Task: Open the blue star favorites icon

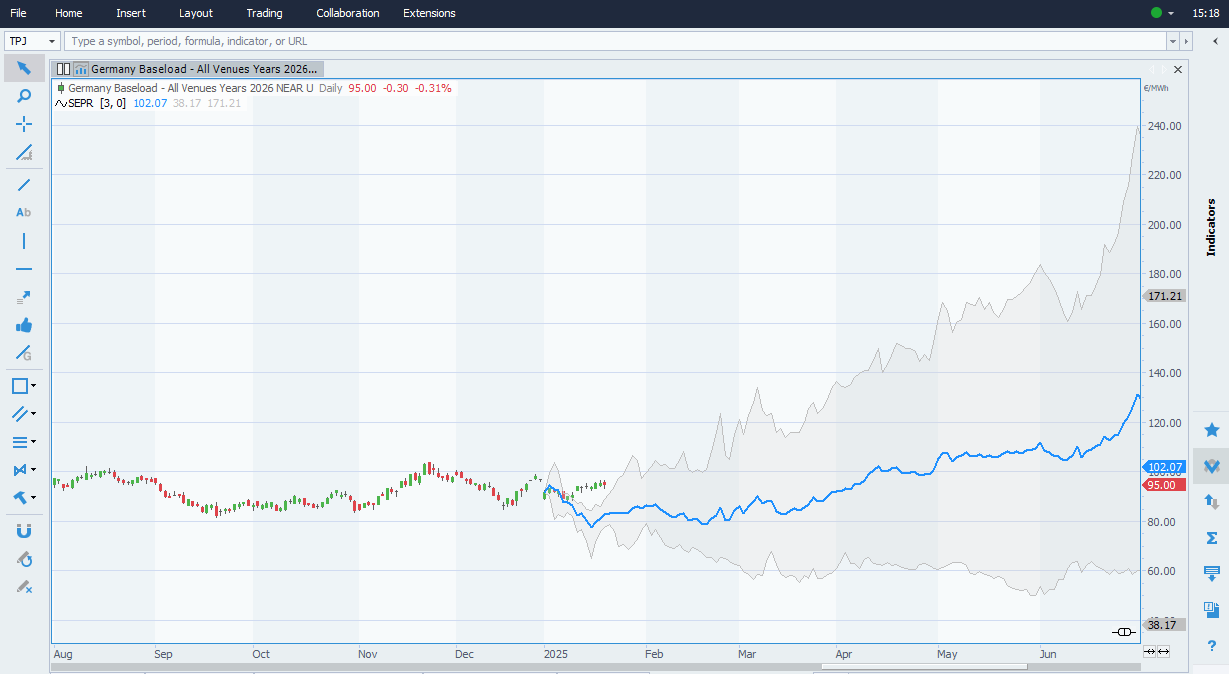Action: 1211,430
